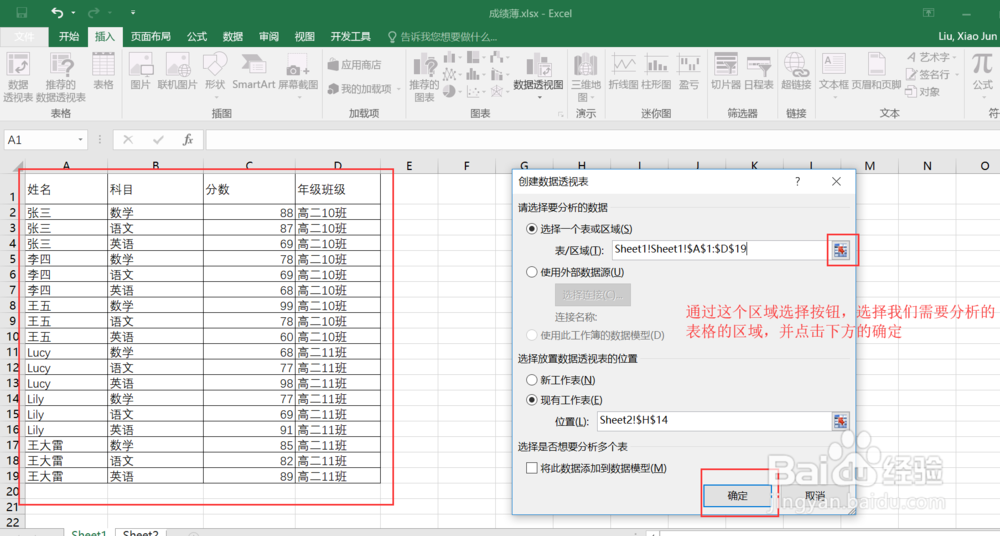
Task: Click the 对象 object icon
Action: (x=923, y=92)
